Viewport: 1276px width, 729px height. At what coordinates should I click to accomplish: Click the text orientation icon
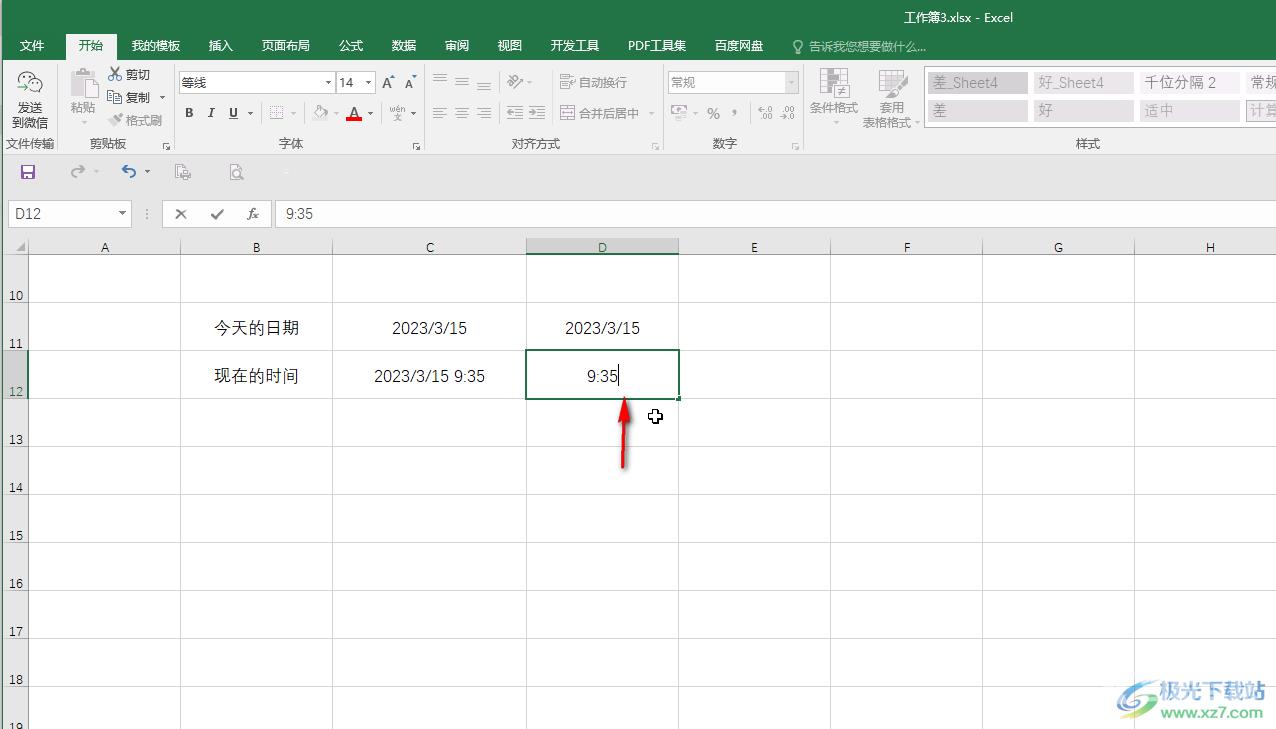pyautogui.click(x=515, y=82)
